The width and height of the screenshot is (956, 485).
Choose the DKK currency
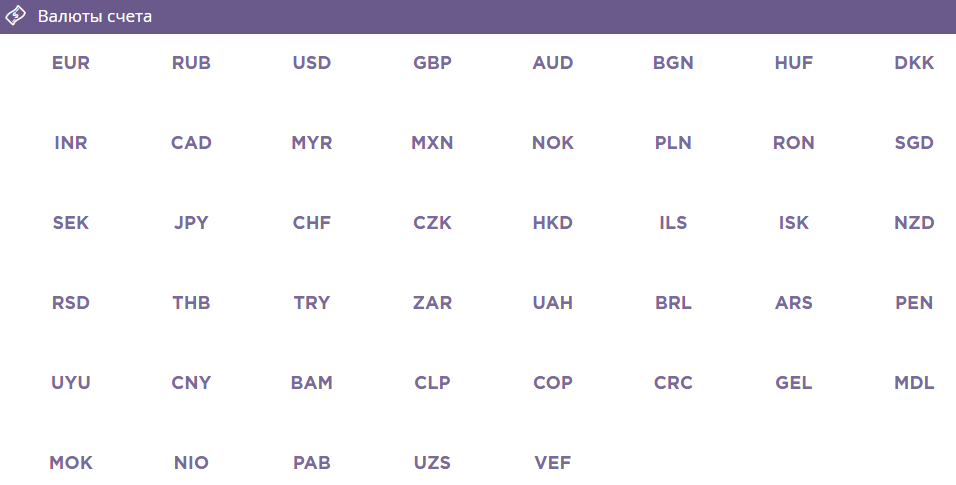914,63
